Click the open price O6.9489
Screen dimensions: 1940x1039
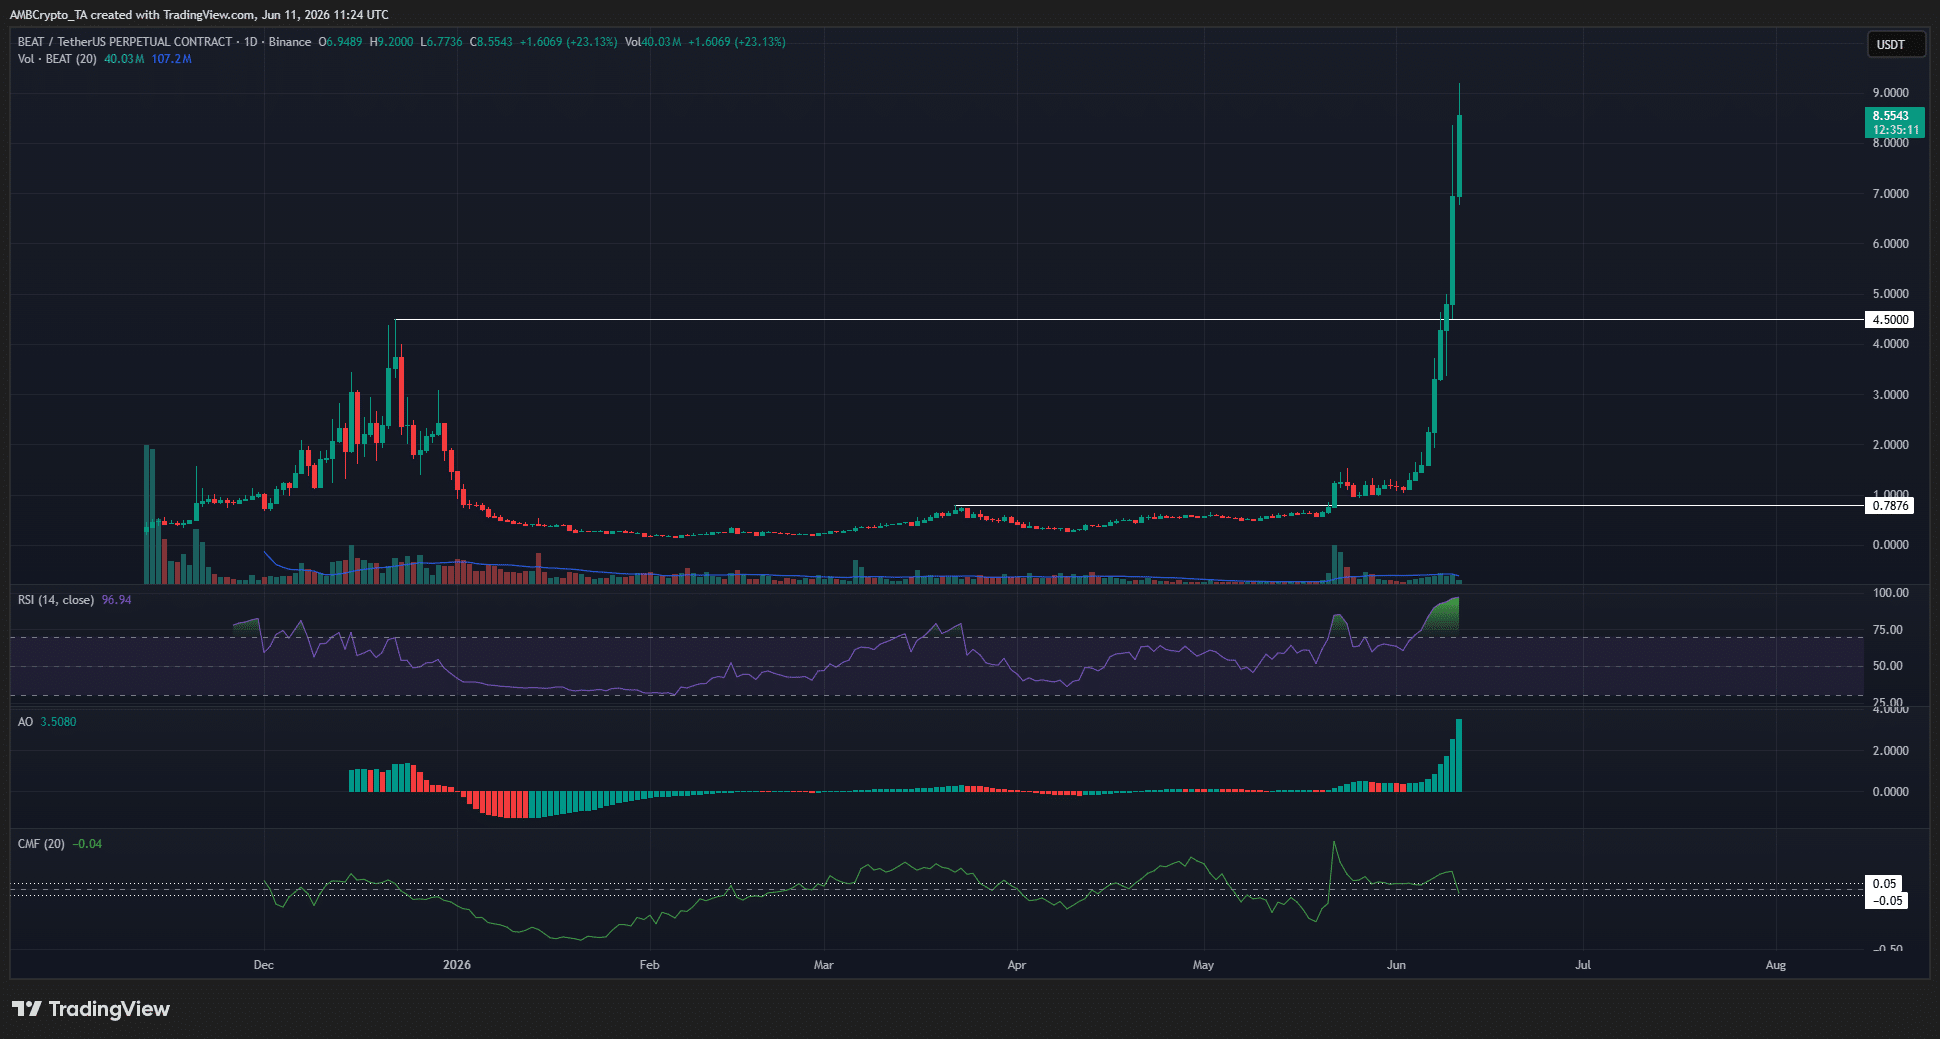pyautogui.click(x=340, y=42)
